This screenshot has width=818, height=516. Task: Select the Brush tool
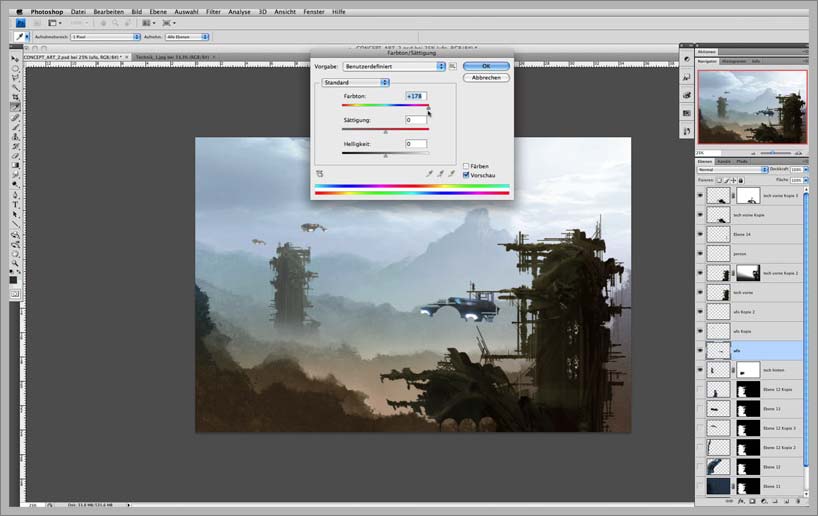click(x=15, y=127)
